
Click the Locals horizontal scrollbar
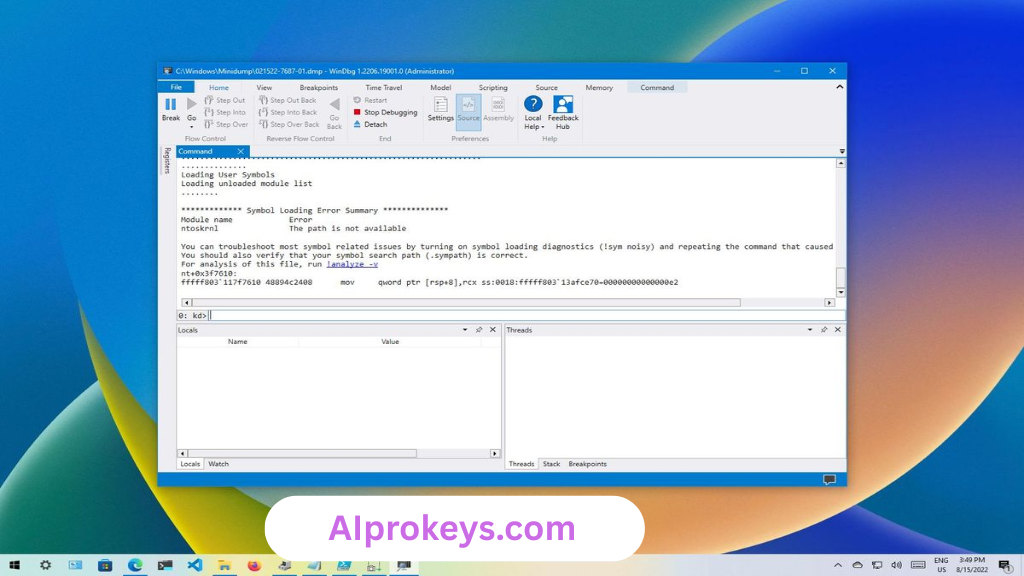[x=302, y=453]
